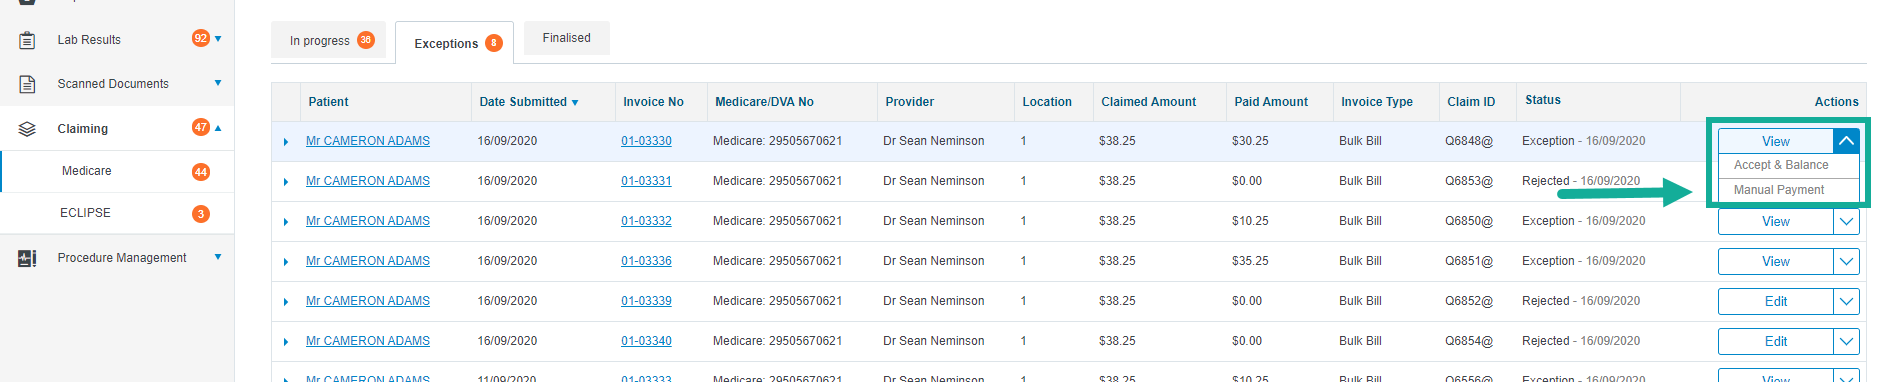Open the action dropdown for claim Q6852@
1882x382 pixels.
tap(1846, 302)
